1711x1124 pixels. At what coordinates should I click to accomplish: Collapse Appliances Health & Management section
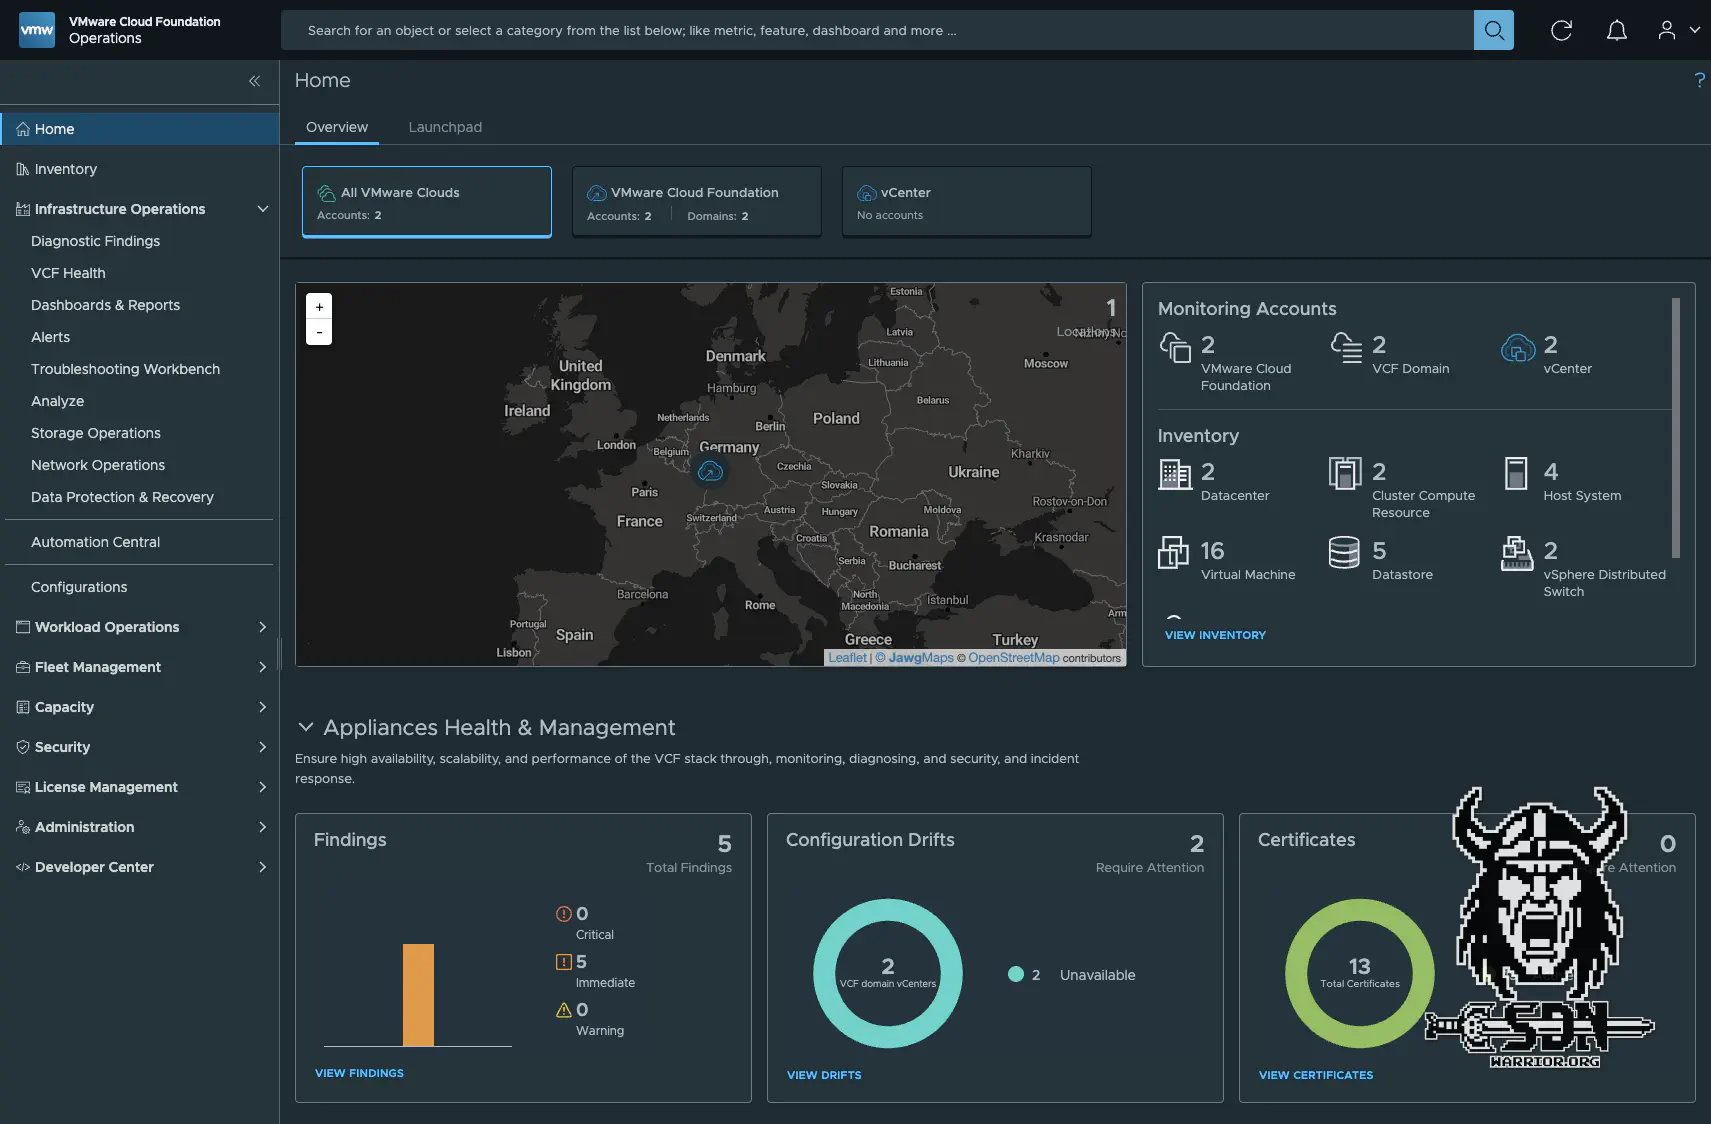pyautogui.click(x=306, y=727)
